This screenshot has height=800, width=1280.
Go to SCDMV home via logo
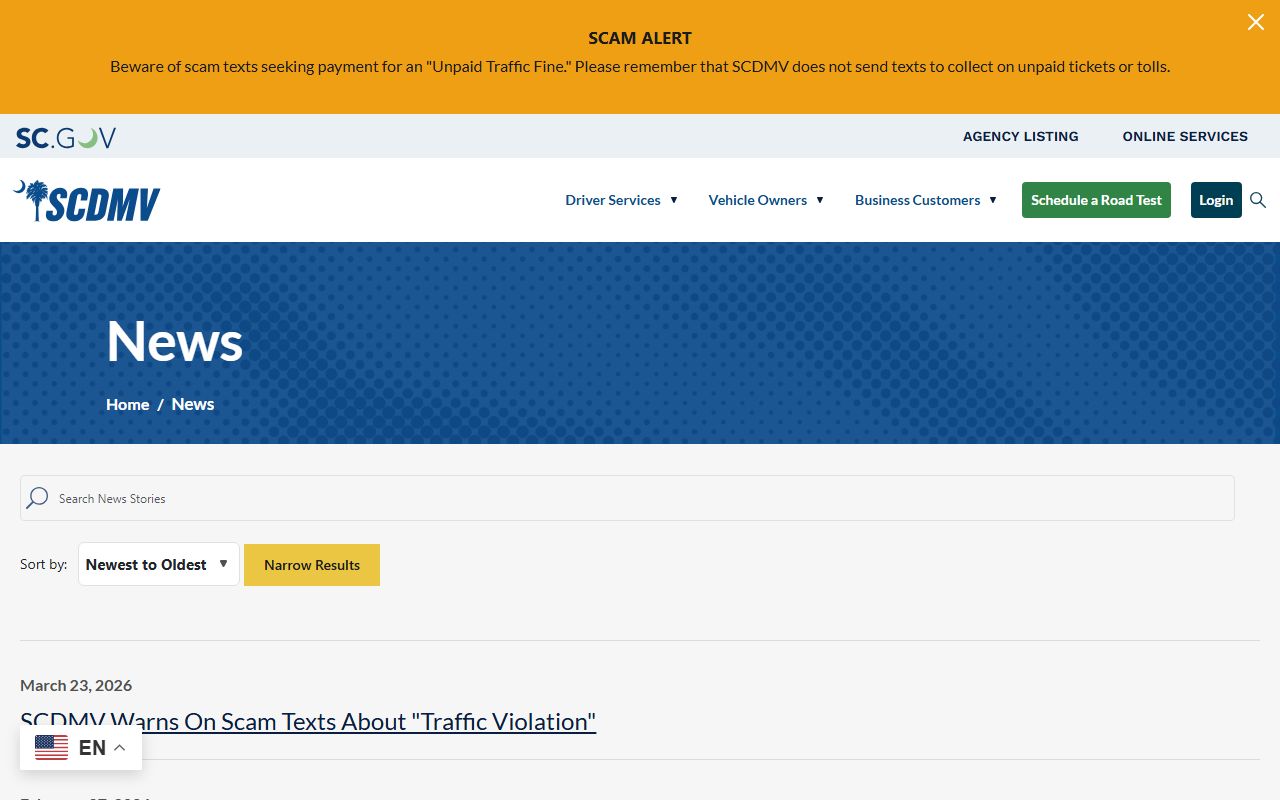coord(86,201)
